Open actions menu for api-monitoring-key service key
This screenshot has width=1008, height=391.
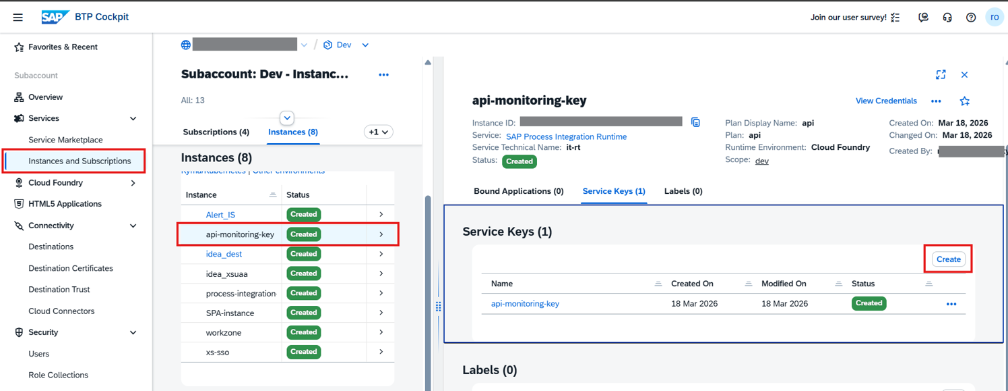[951, 304]
